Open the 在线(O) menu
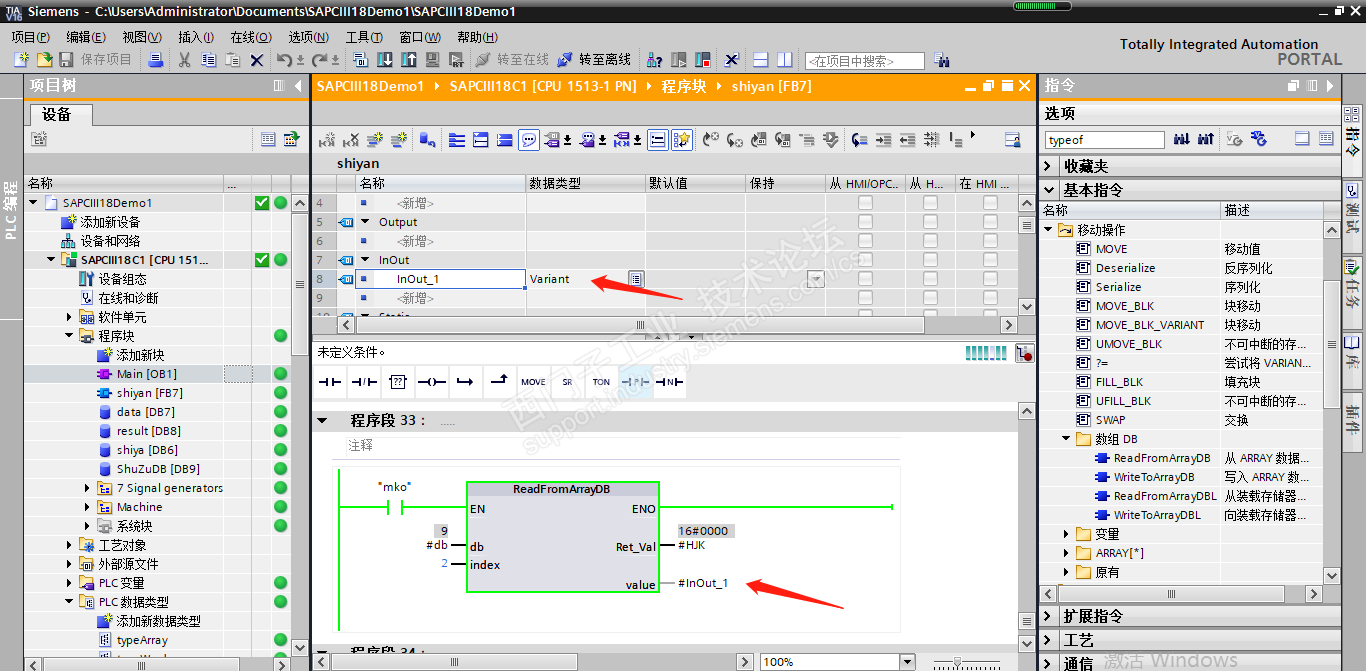1366x671 pixels. click(251, 37)
